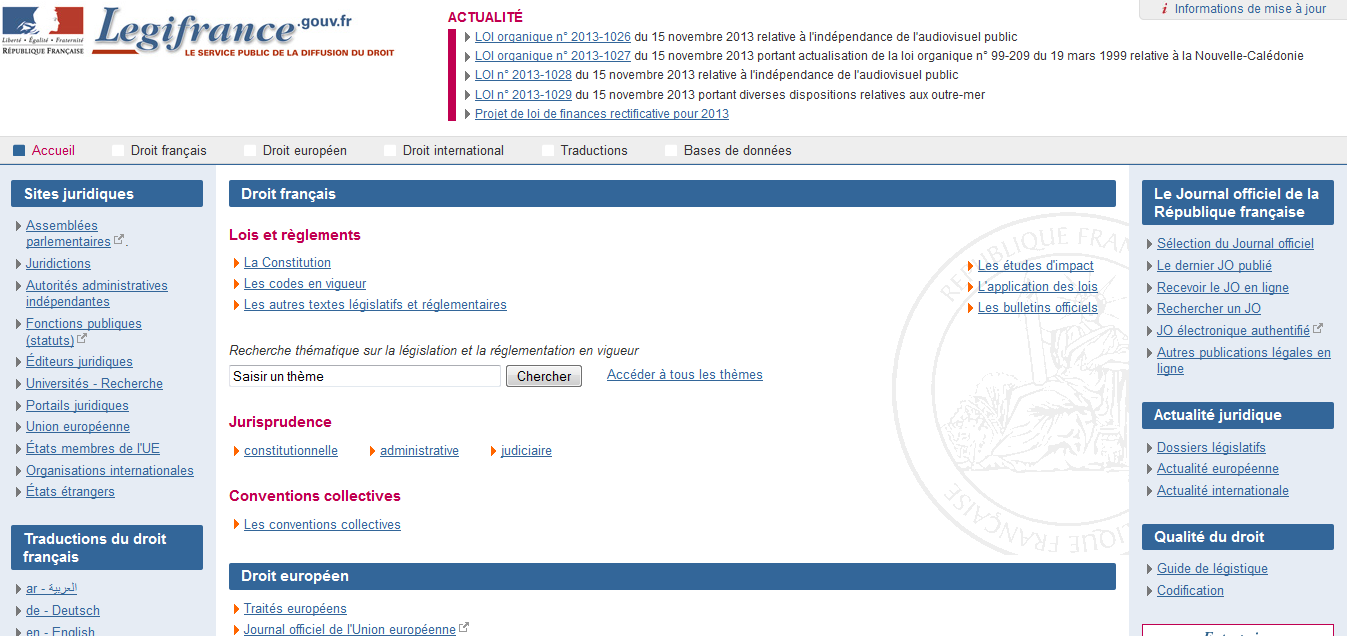Open Le dernier JO publié
Image resolution: width=1347 pixels, height=636 pixels.
1214,266
